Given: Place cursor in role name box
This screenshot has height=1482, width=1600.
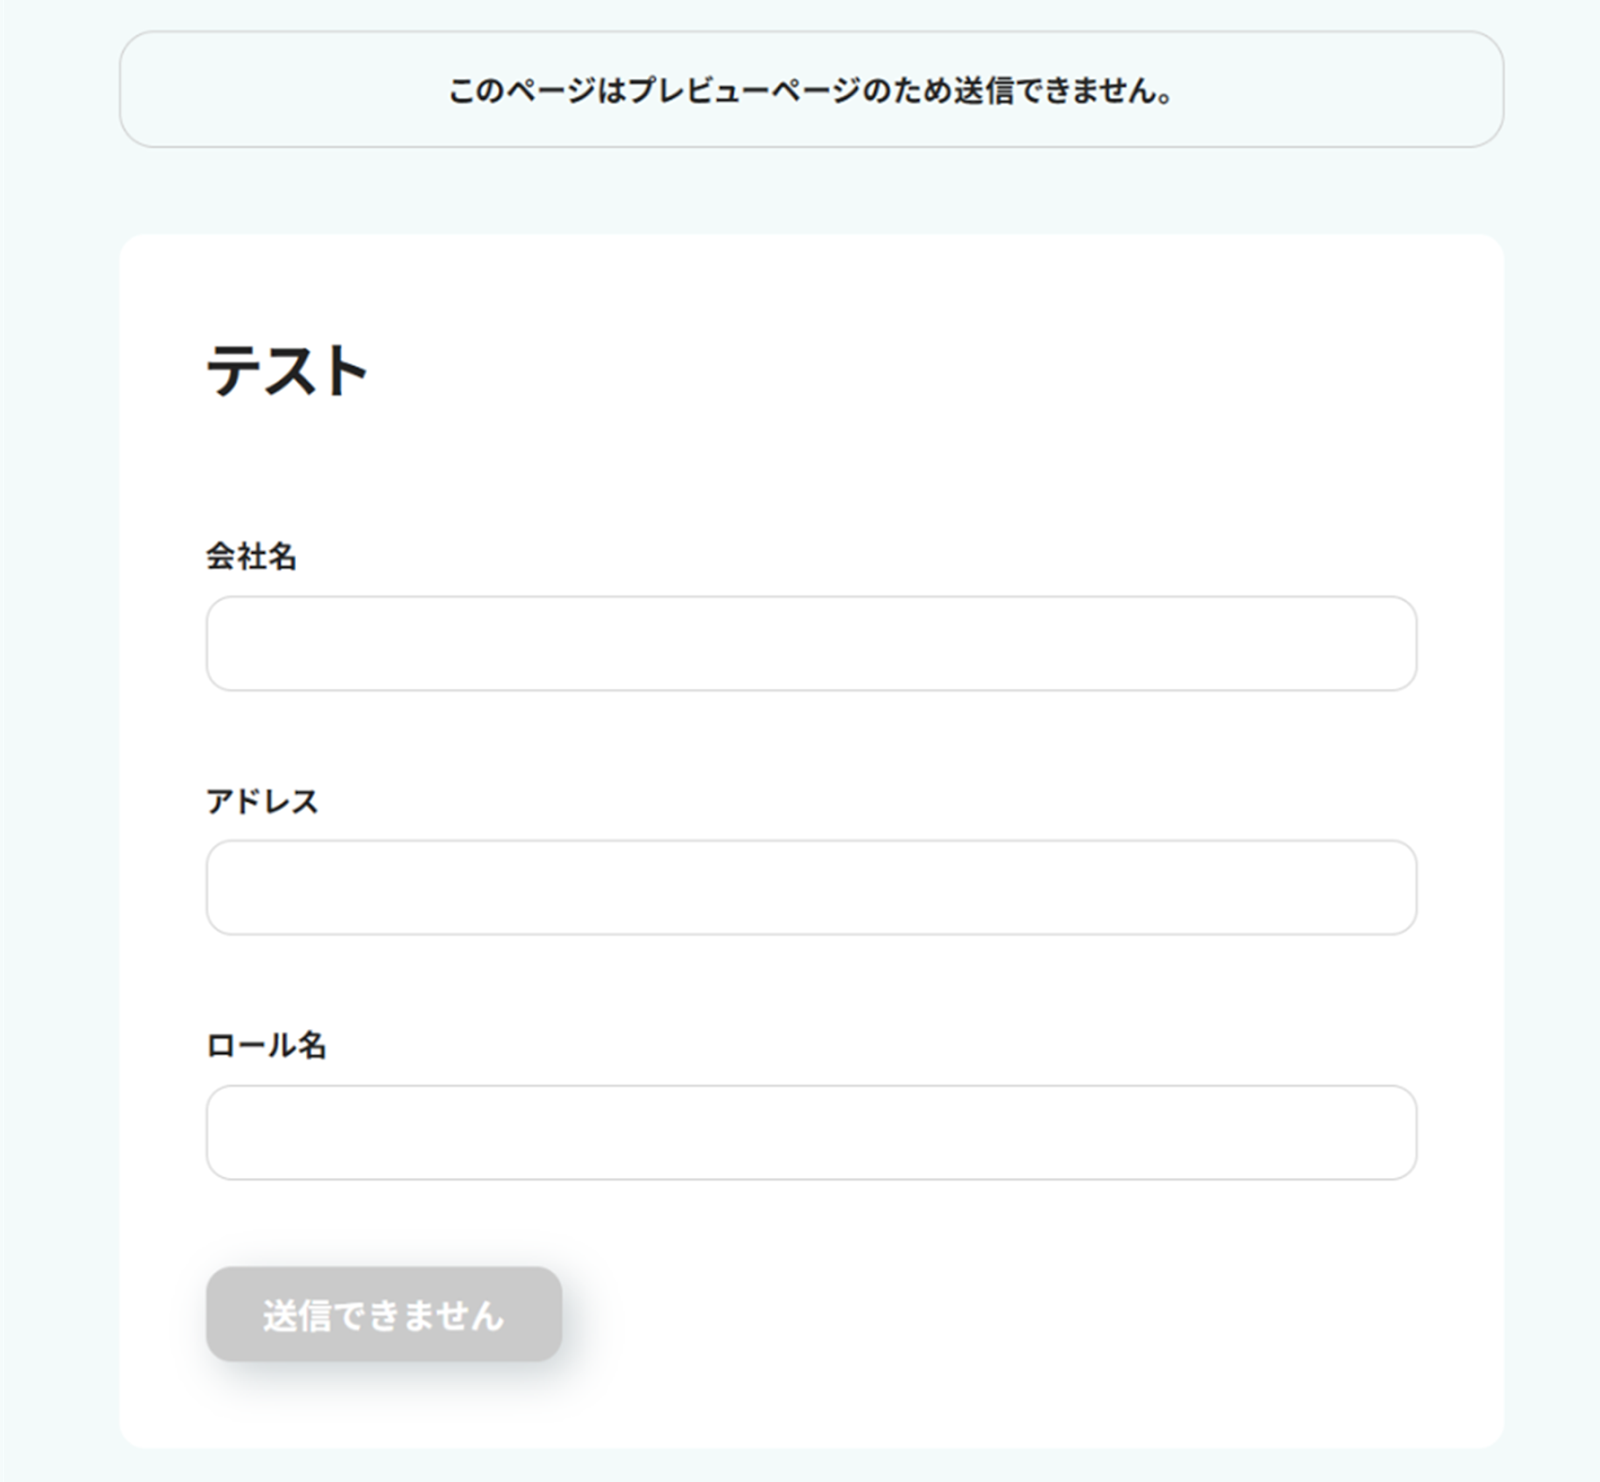Looking at the screenshot, I should click(x=811, y=1132).
